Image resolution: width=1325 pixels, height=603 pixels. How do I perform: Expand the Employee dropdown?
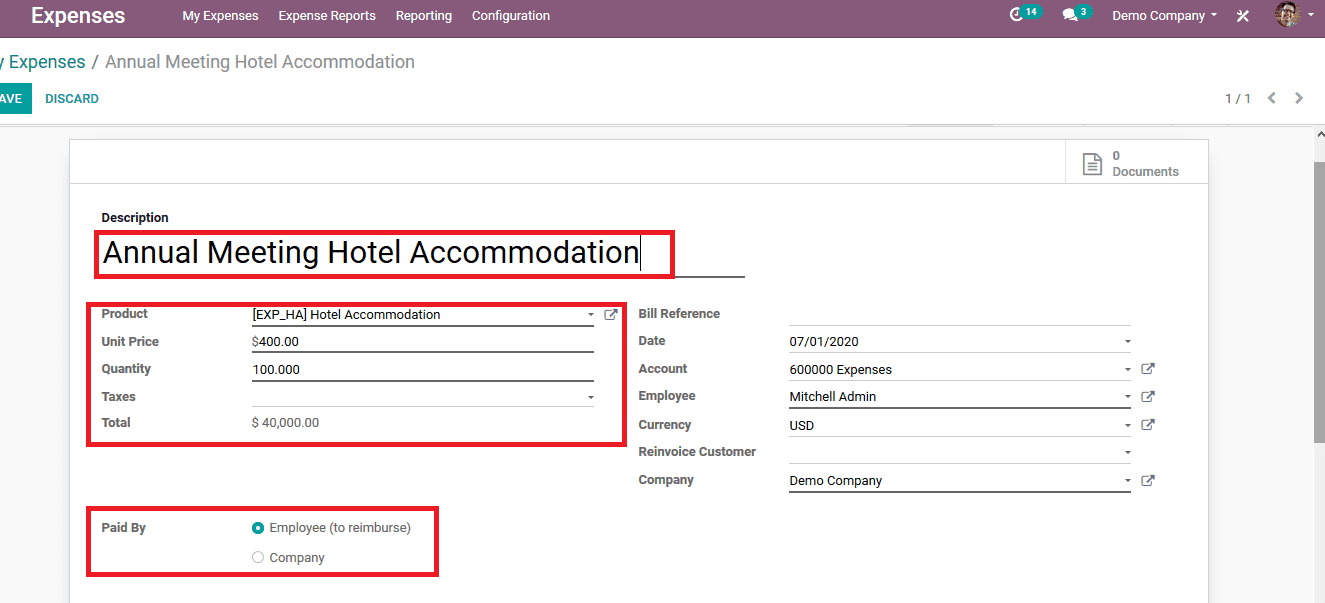pos(1127,397)
